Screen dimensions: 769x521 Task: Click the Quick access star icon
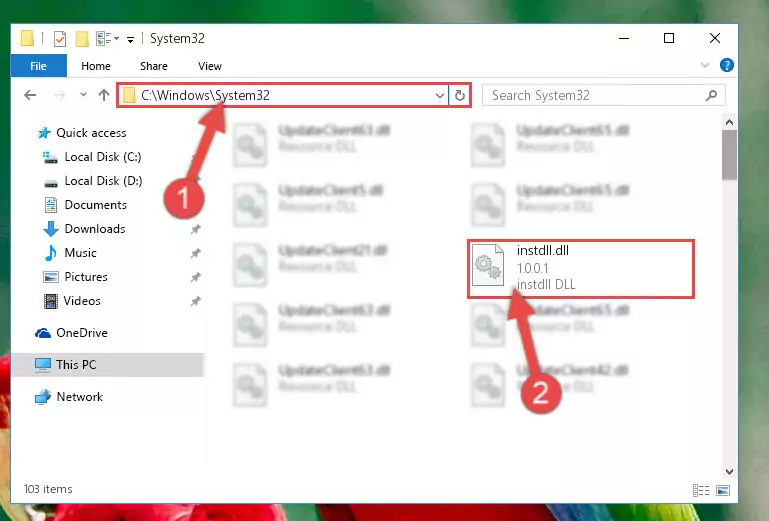coord(44,133)
